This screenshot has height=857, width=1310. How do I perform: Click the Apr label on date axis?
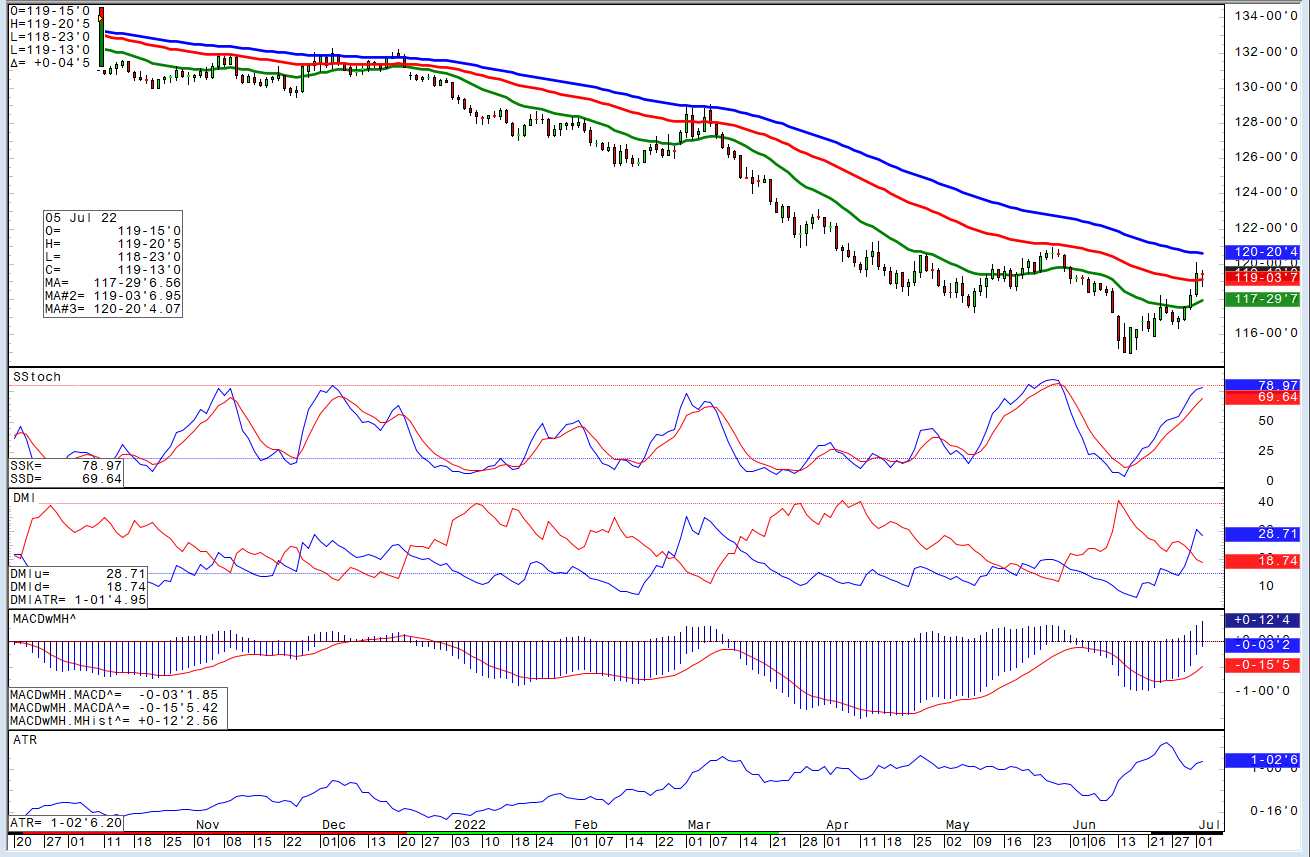coord(837,825)
